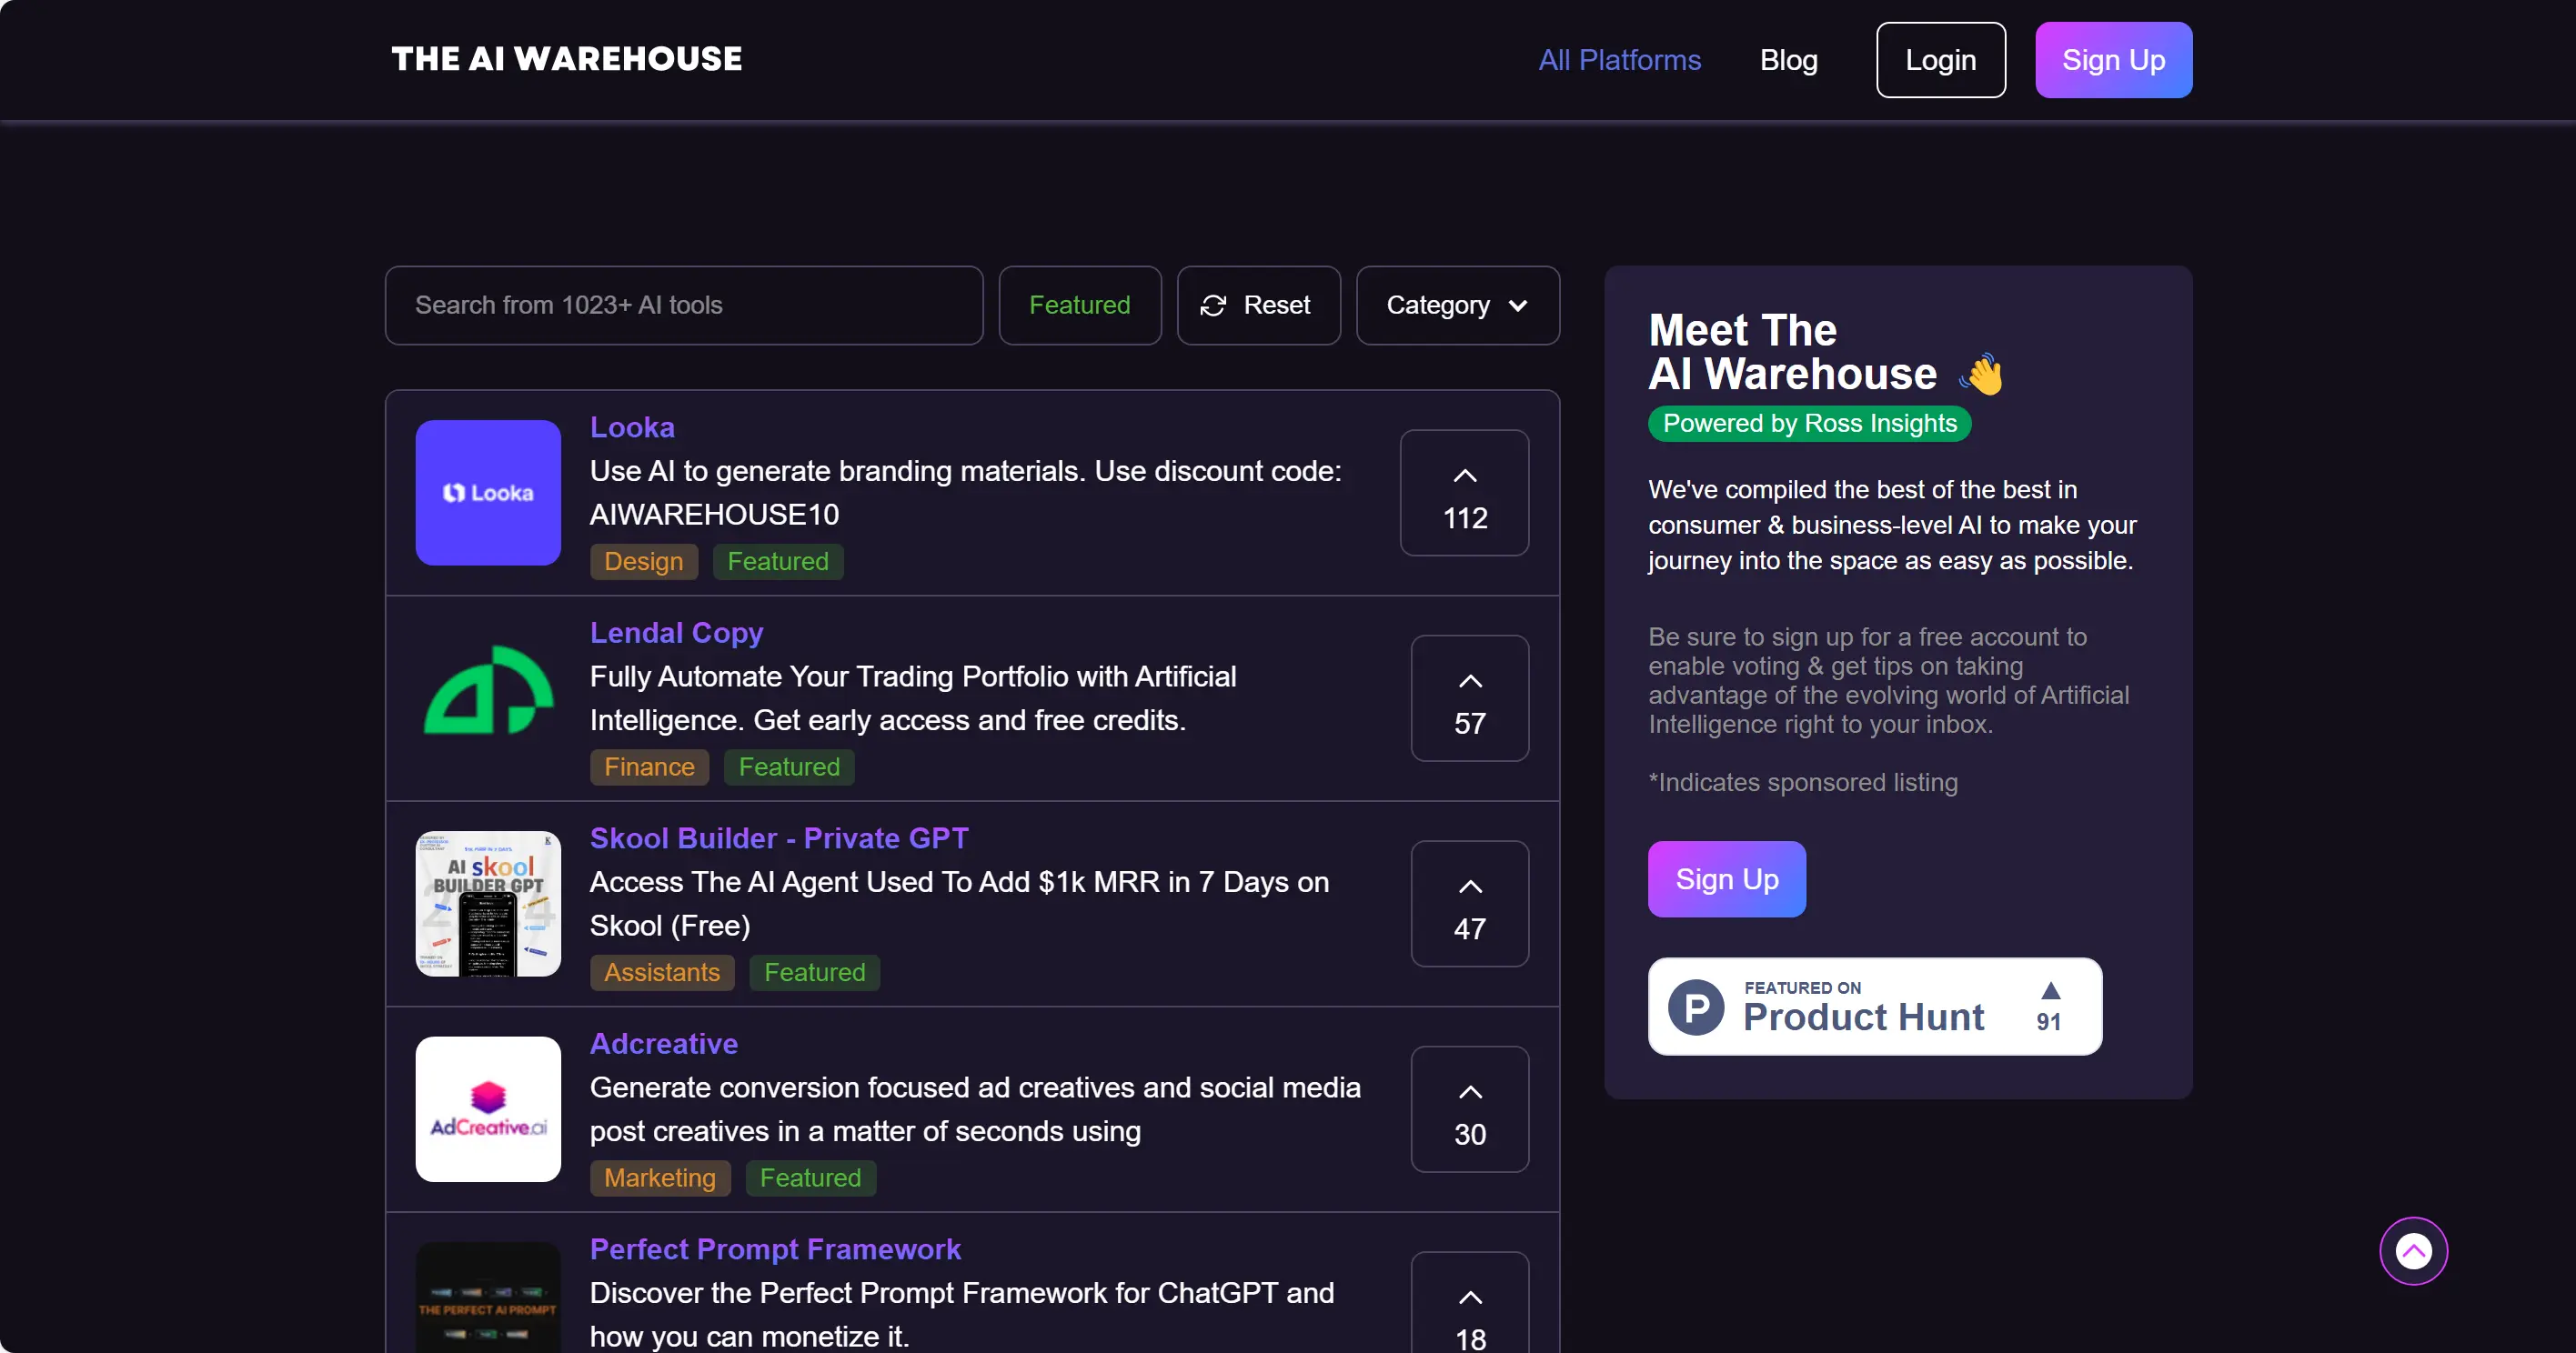Open the Product Hunt featured badge
Viewport: 2576px width, 1353px height.
pyautogui.click(x=1874, y=1006)
